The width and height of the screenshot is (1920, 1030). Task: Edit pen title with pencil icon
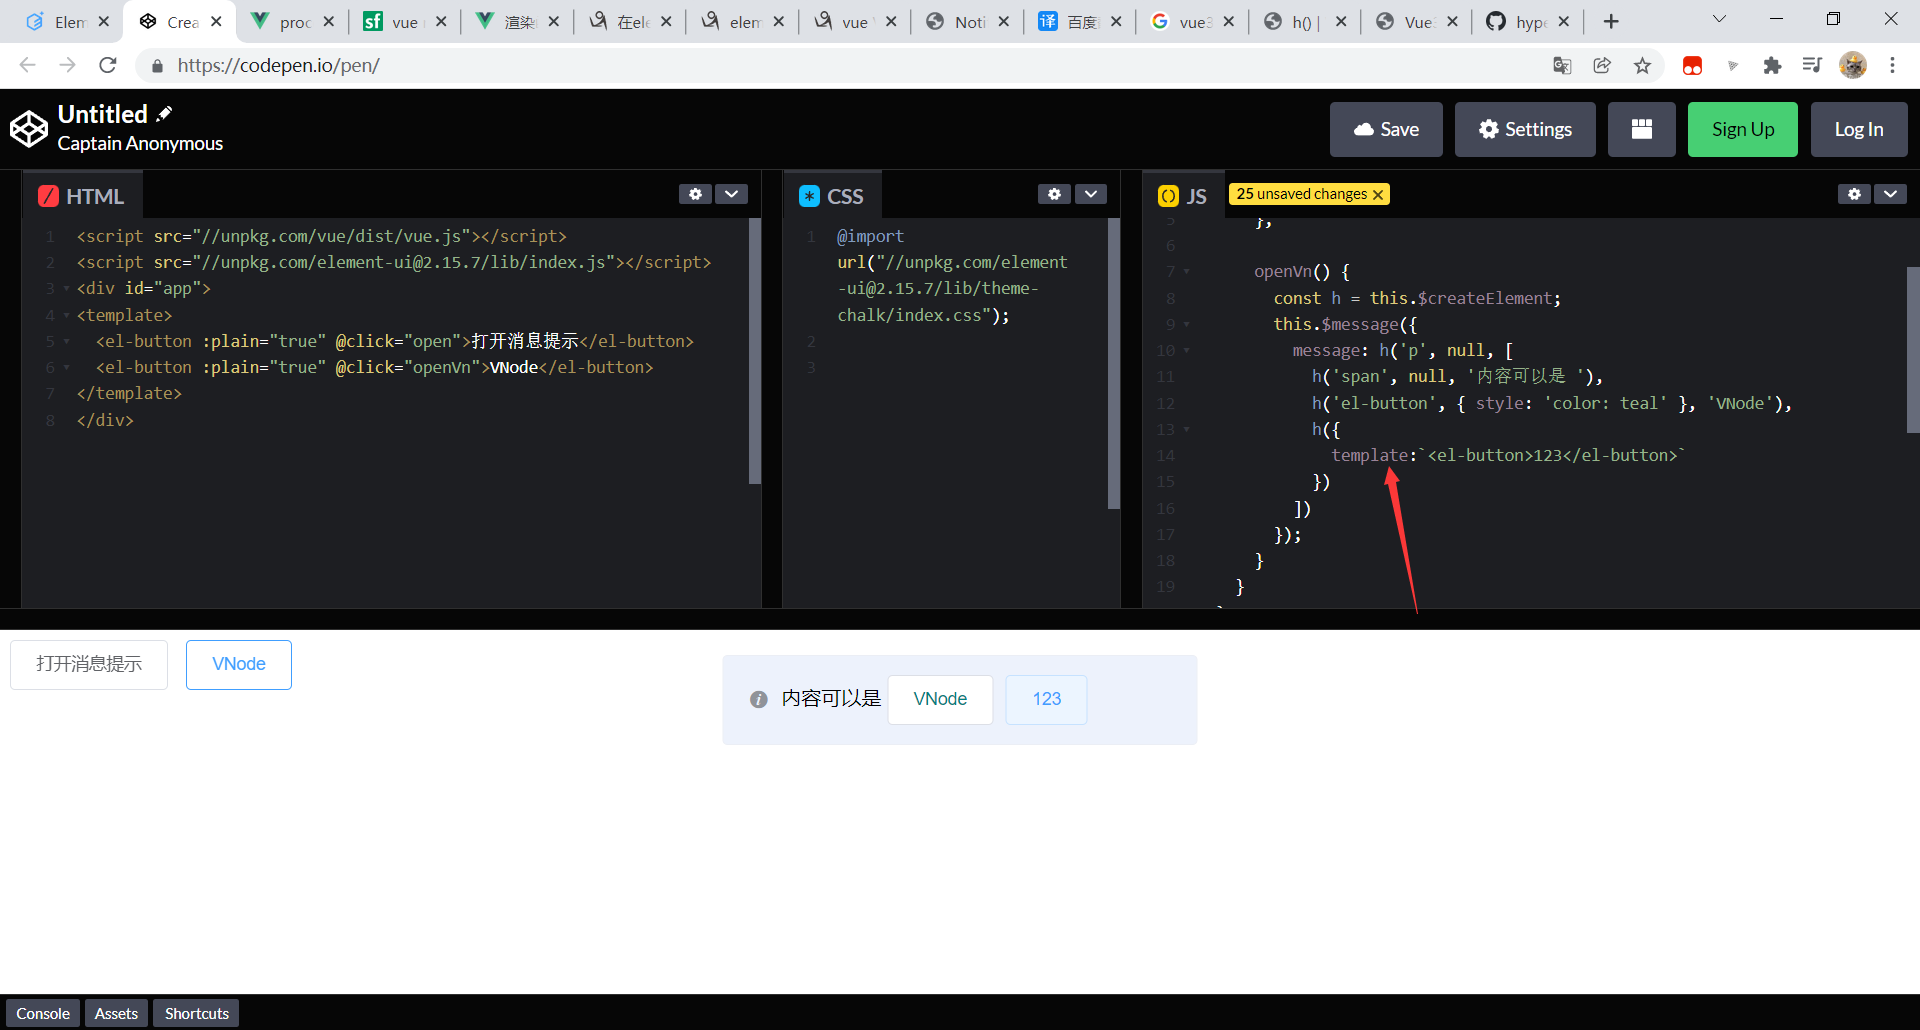pos(164,114)
